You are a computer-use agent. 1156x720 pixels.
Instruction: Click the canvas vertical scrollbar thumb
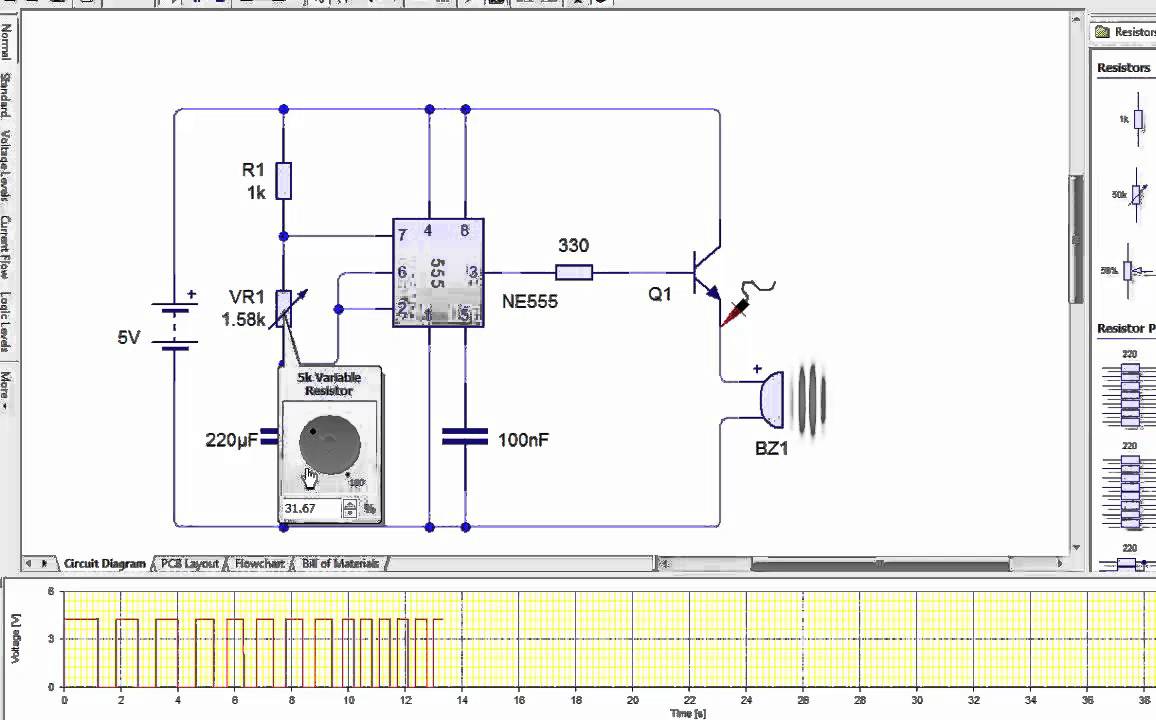[1076, 239]
